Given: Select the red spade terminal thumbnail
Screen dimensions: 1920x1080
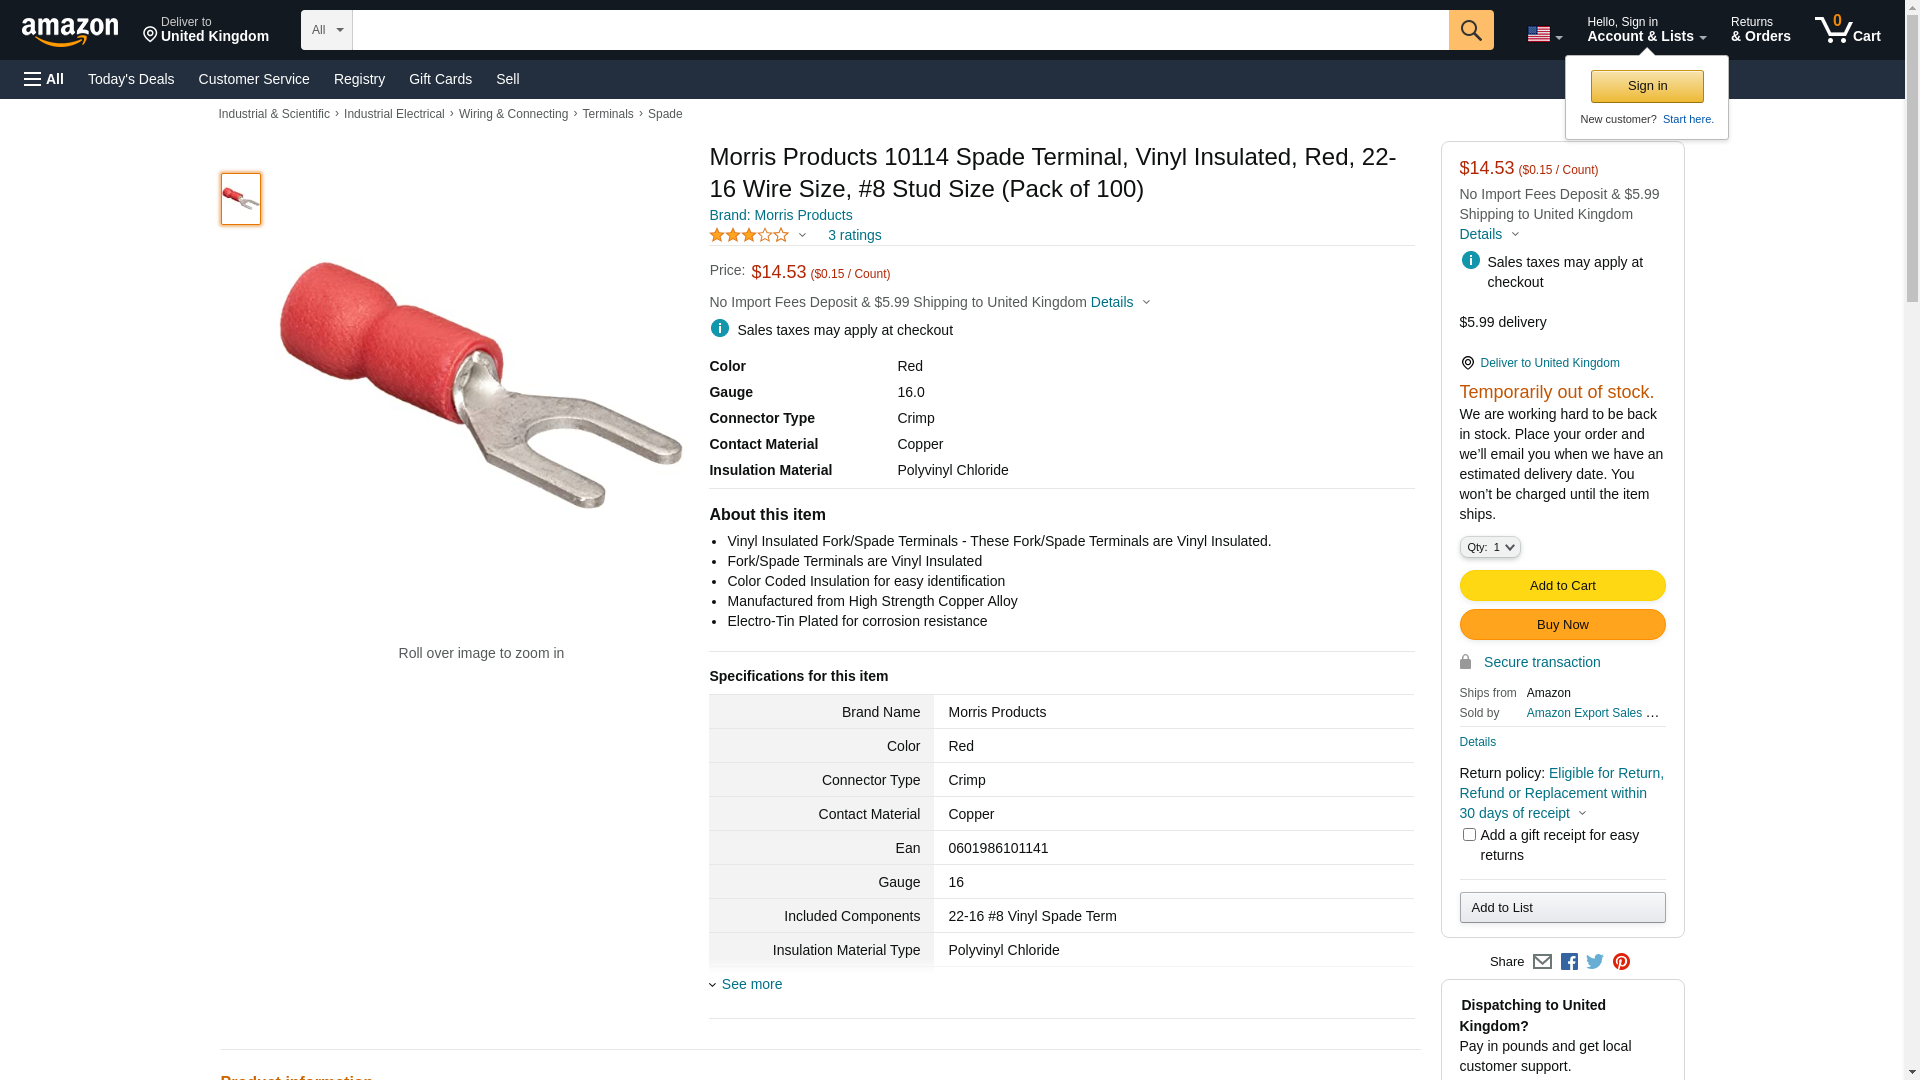Looking at the screenshot, I should coord(241,199).
